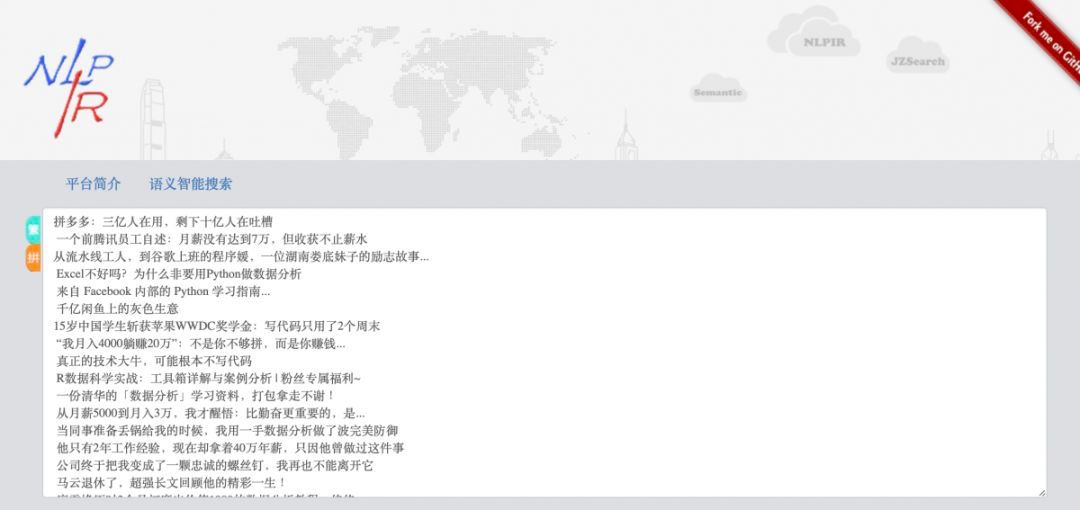Click the NLPIR cloud graphic

coord(823,42)
